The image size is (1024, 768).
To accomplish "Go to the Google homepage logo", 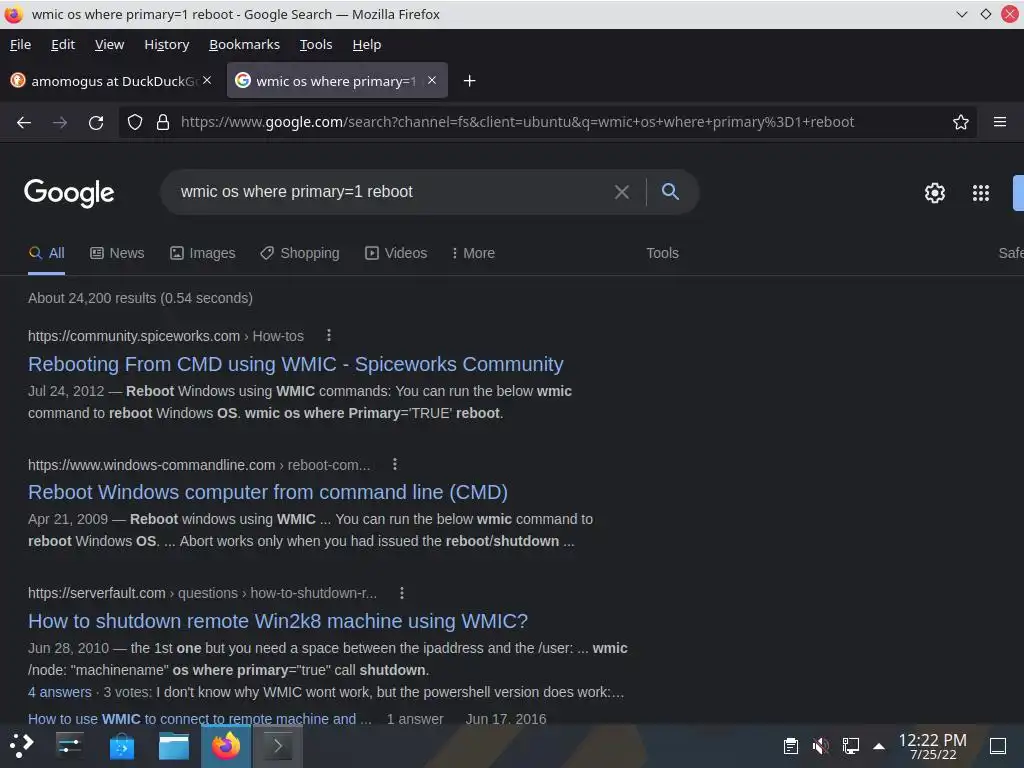I will [x=69, y=193].
